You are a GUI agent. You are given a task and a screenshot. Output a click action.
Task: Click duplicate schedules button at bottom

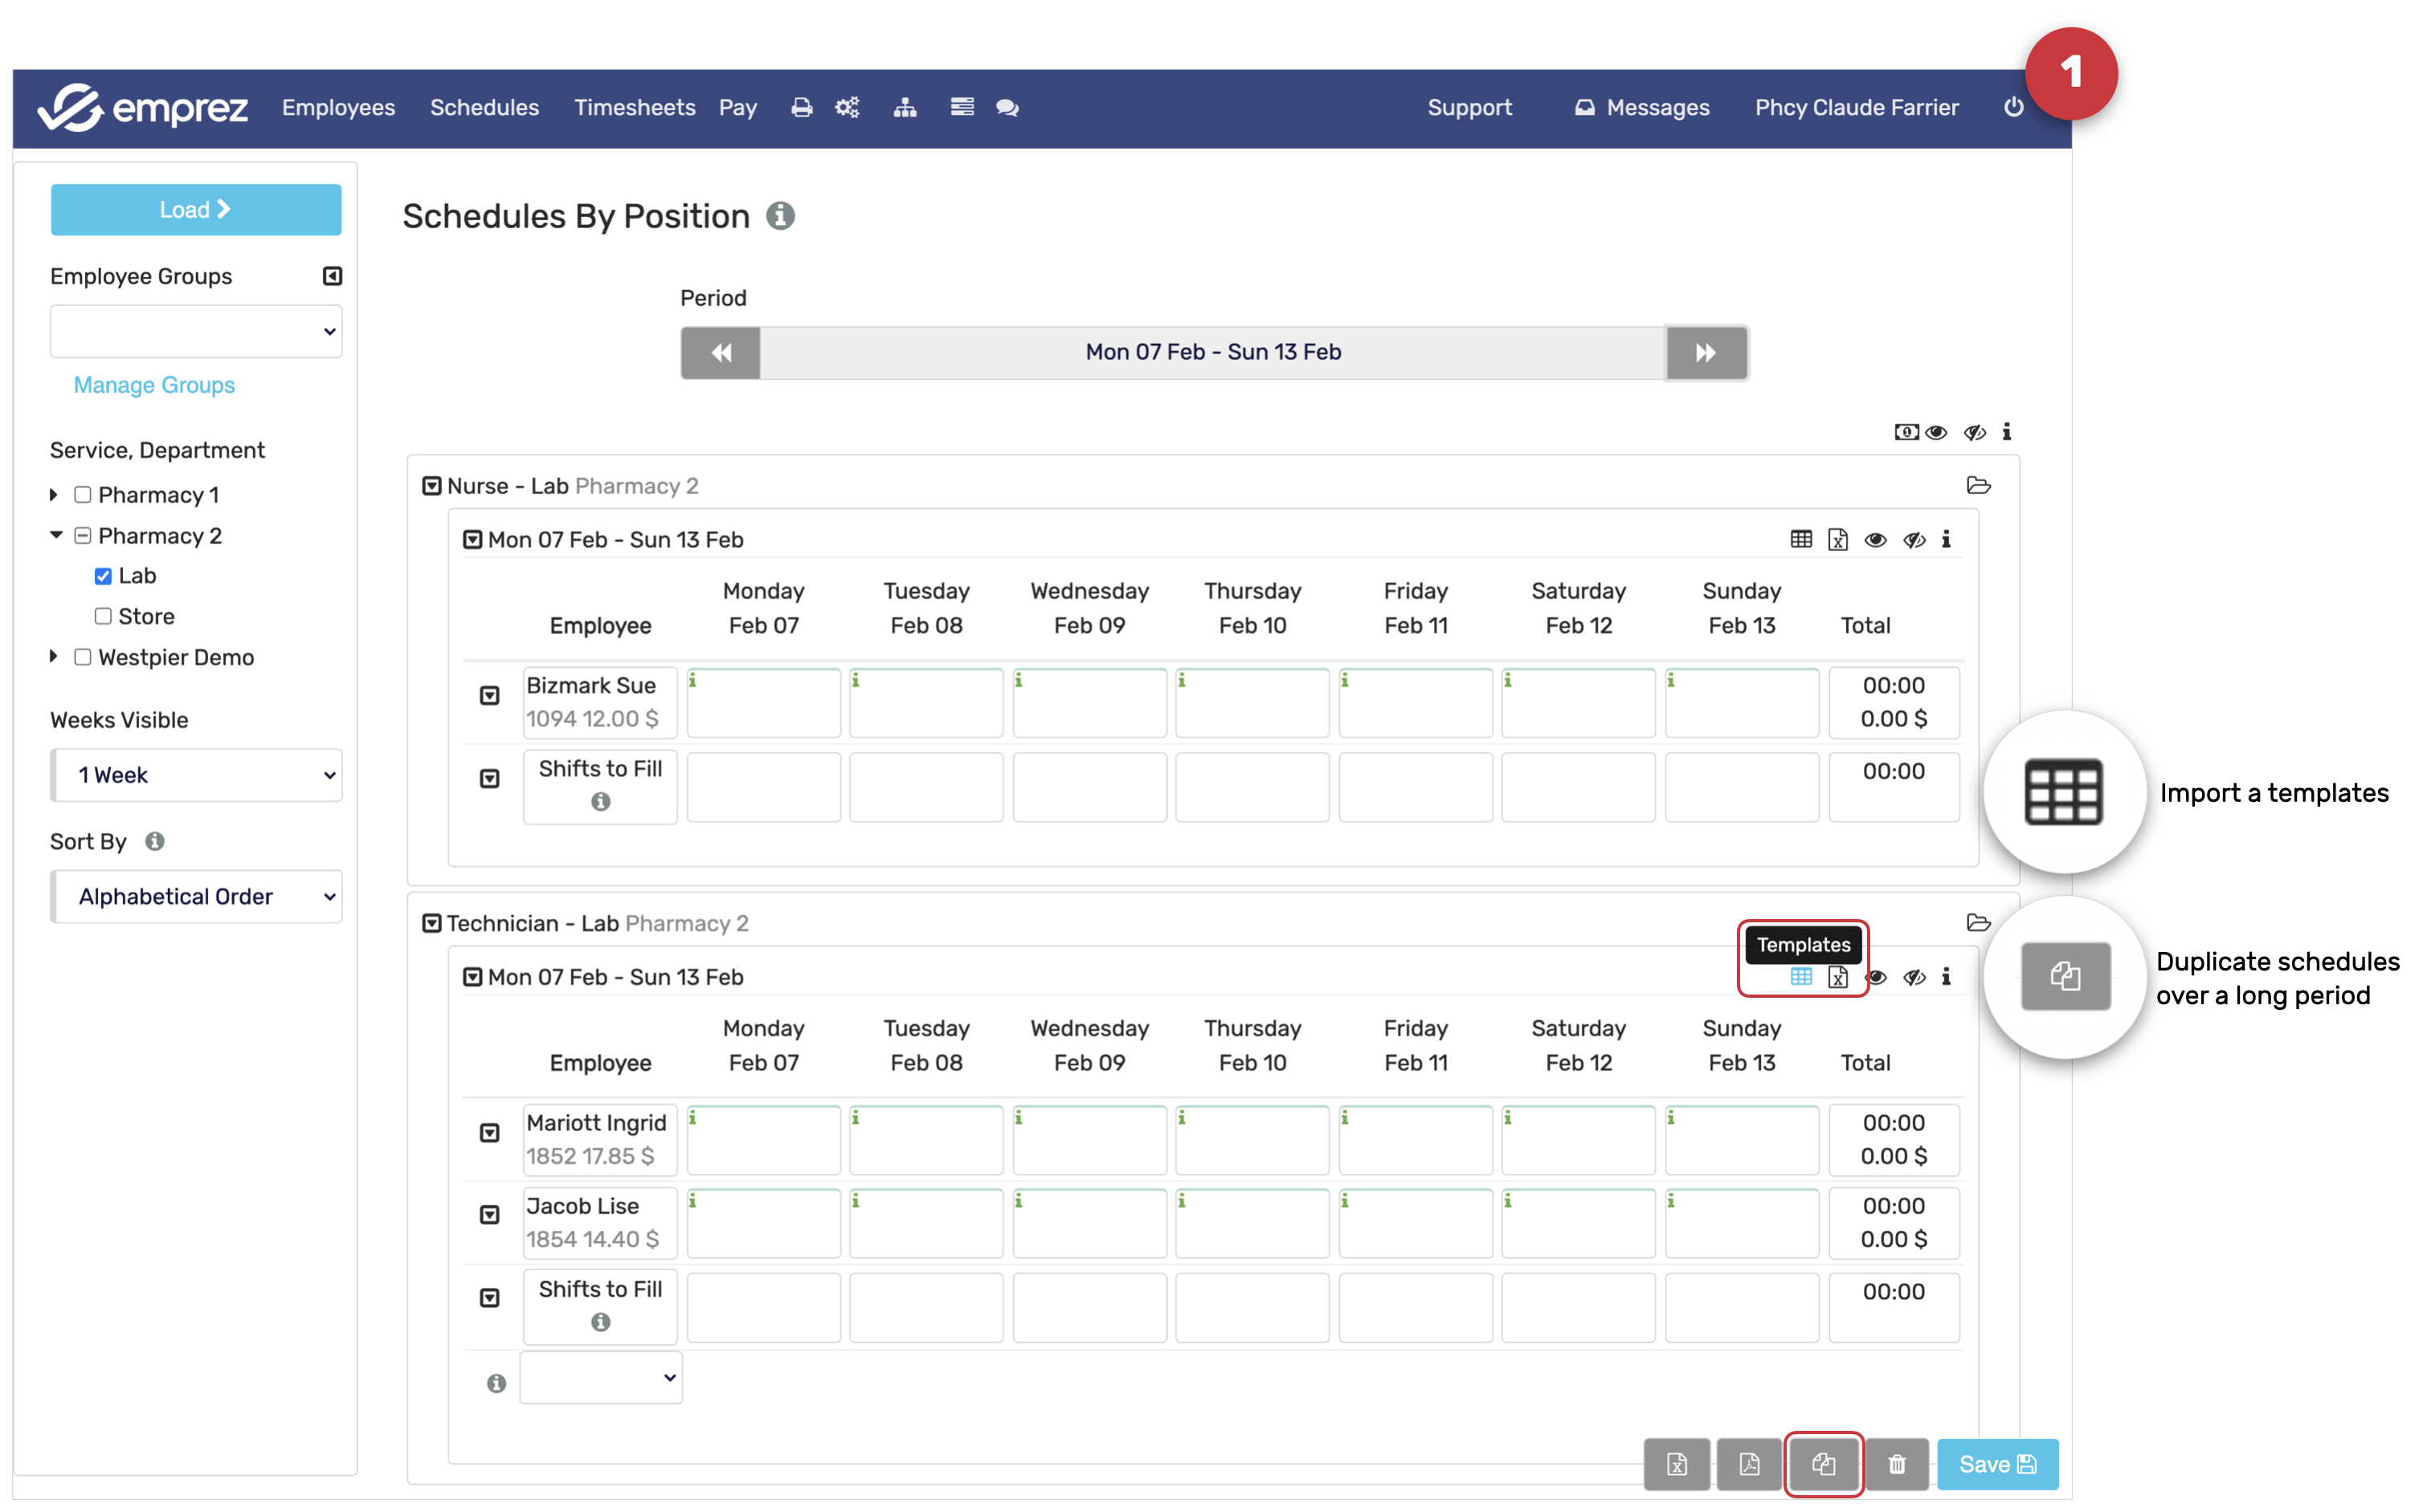click(x=1823, y=1464)
